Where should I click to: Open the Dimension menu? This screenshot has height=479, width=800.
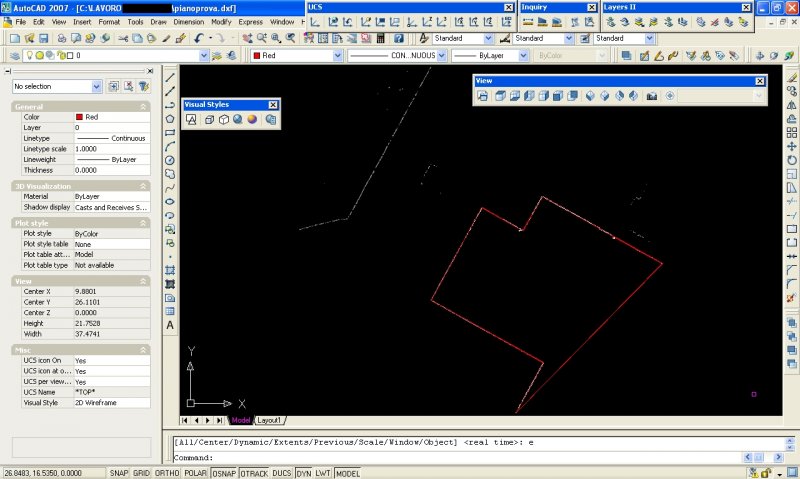[188, 22]
